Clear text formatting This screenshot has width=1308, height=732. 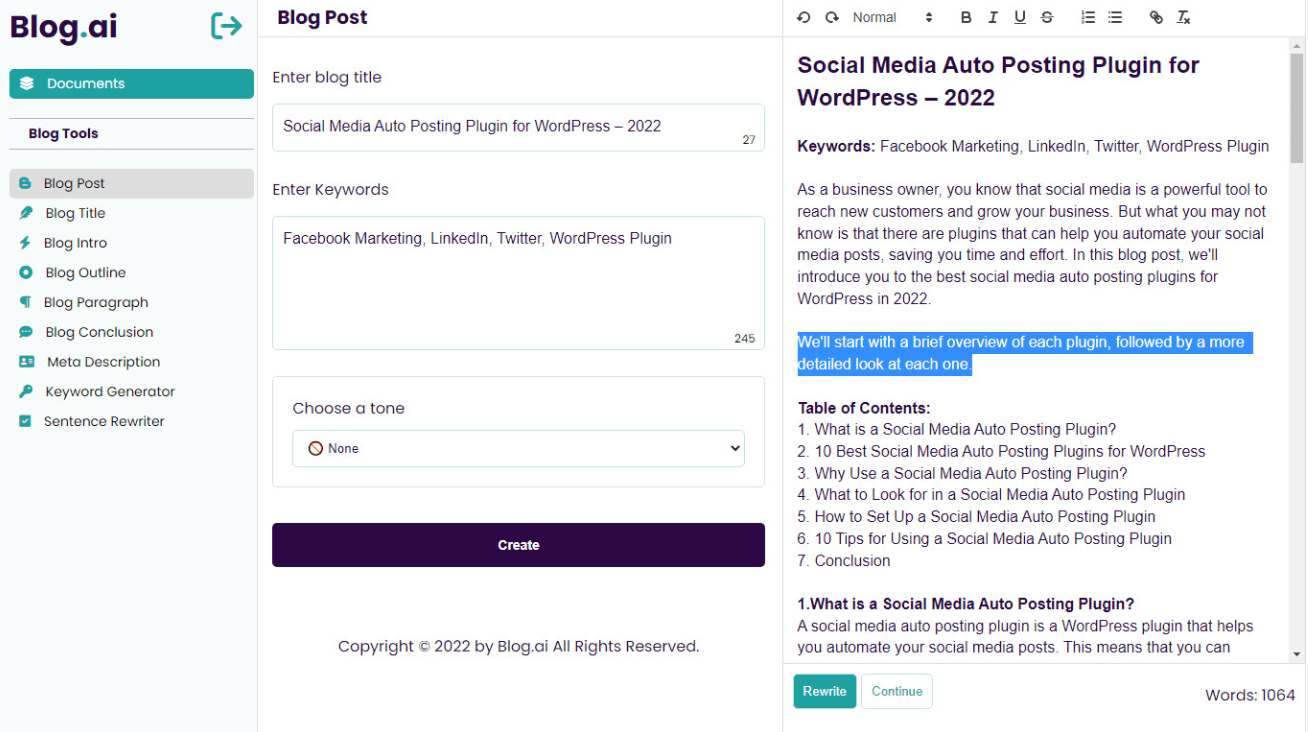click(x=1183, y=17)
